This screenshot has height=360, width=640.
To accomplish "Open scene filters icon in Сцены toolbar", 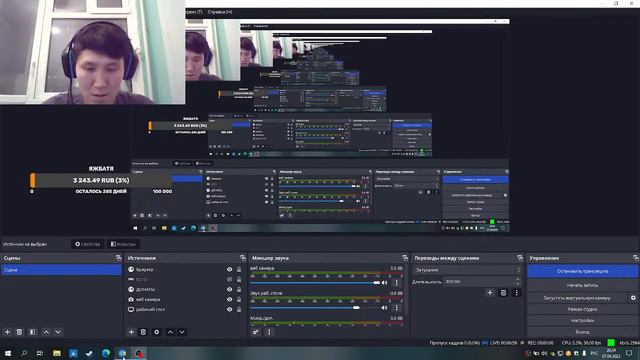I will pos(33,332).
